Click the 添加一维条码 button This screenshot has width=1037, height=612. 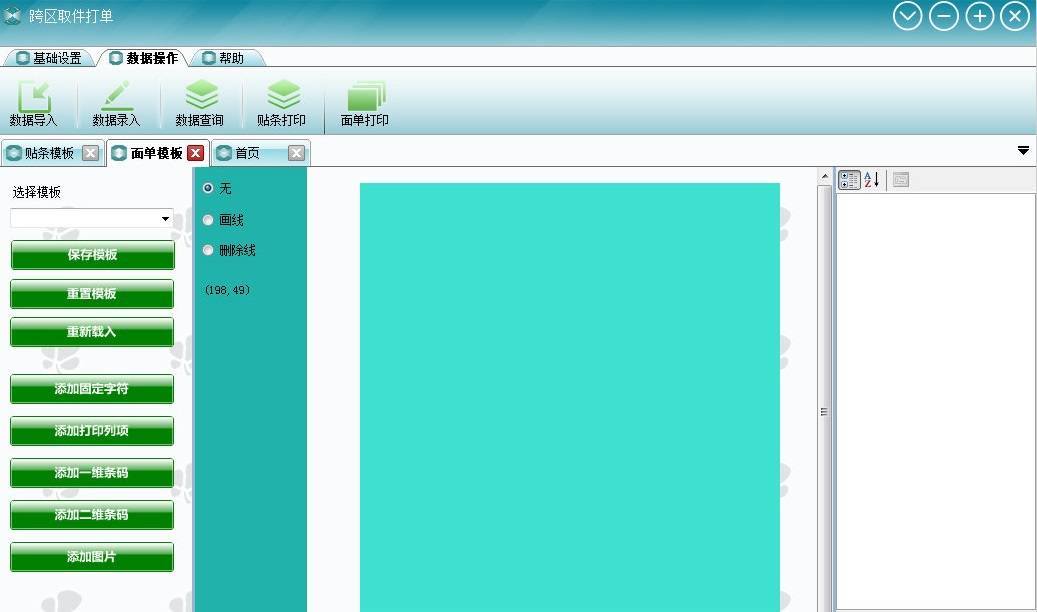click(x=92, y=473)
